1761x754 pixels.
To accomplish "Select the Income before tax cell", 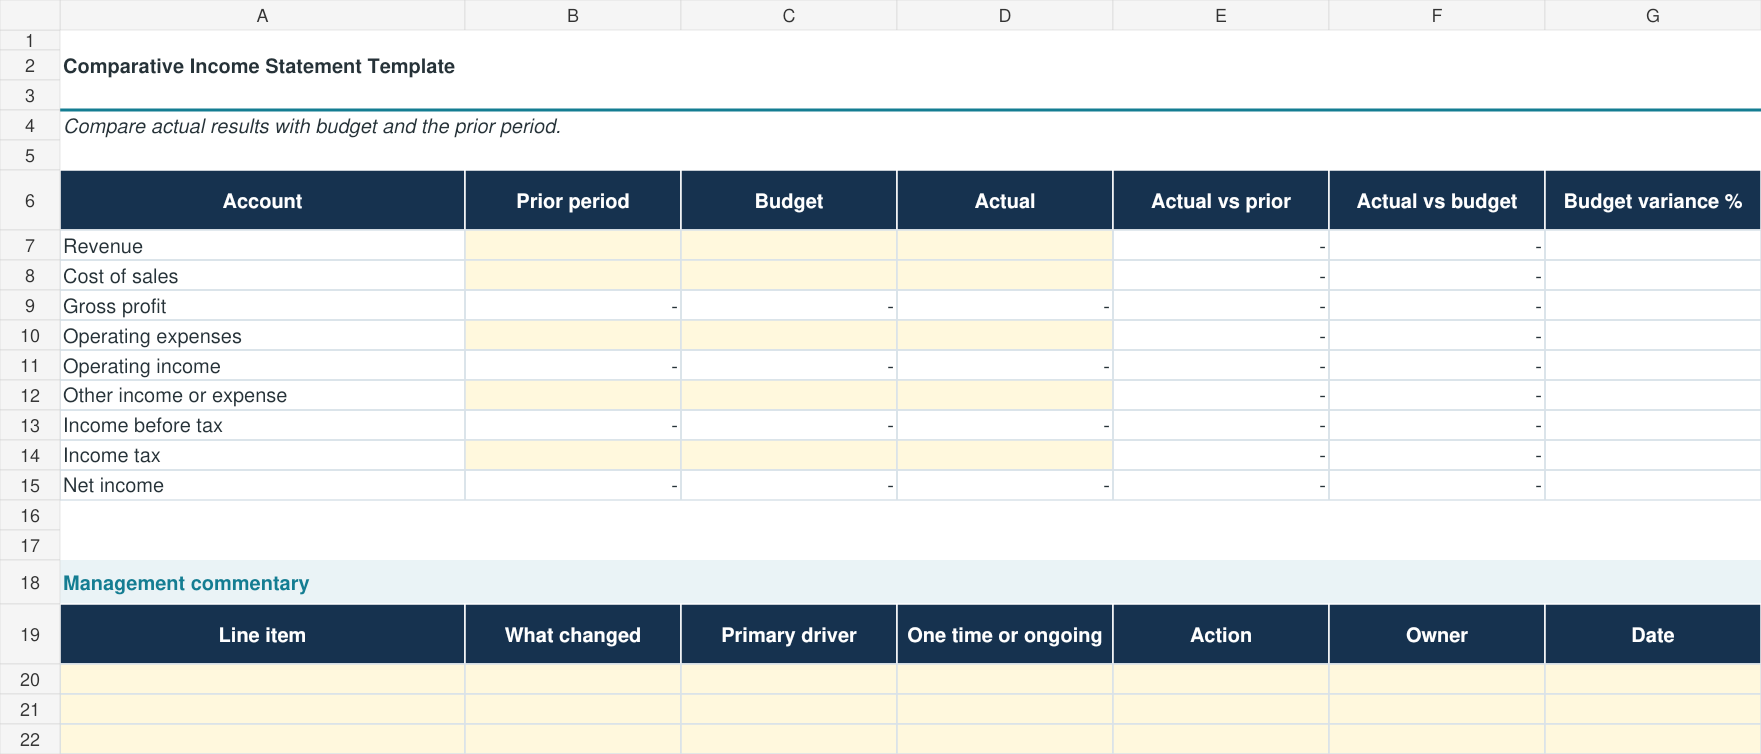I will pos(262,425).
